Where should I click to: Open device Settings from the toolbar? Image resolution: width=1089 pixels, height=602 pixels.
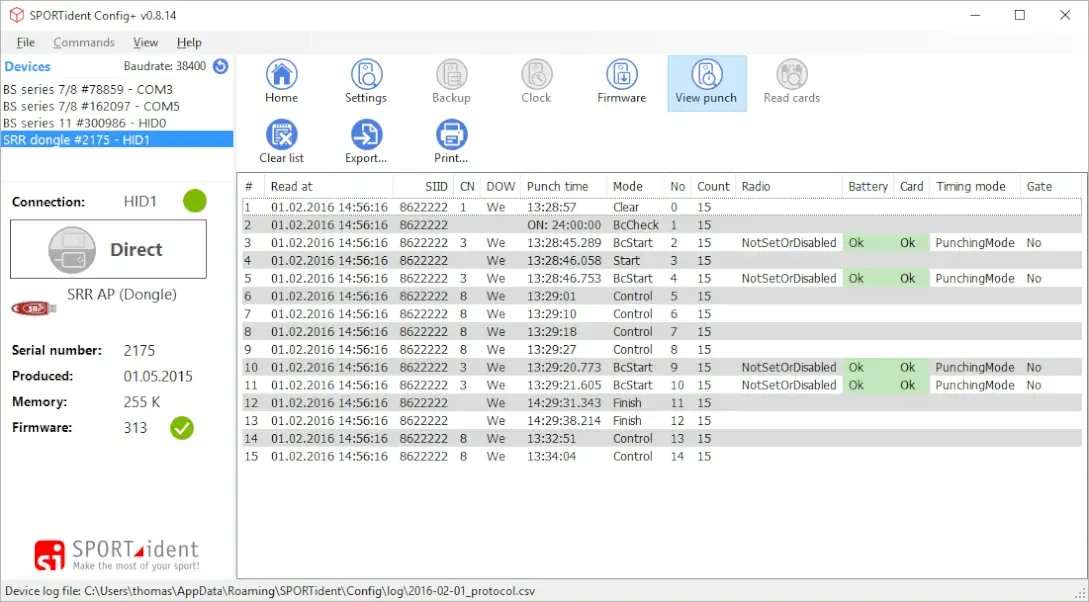[x=366, y=76]
